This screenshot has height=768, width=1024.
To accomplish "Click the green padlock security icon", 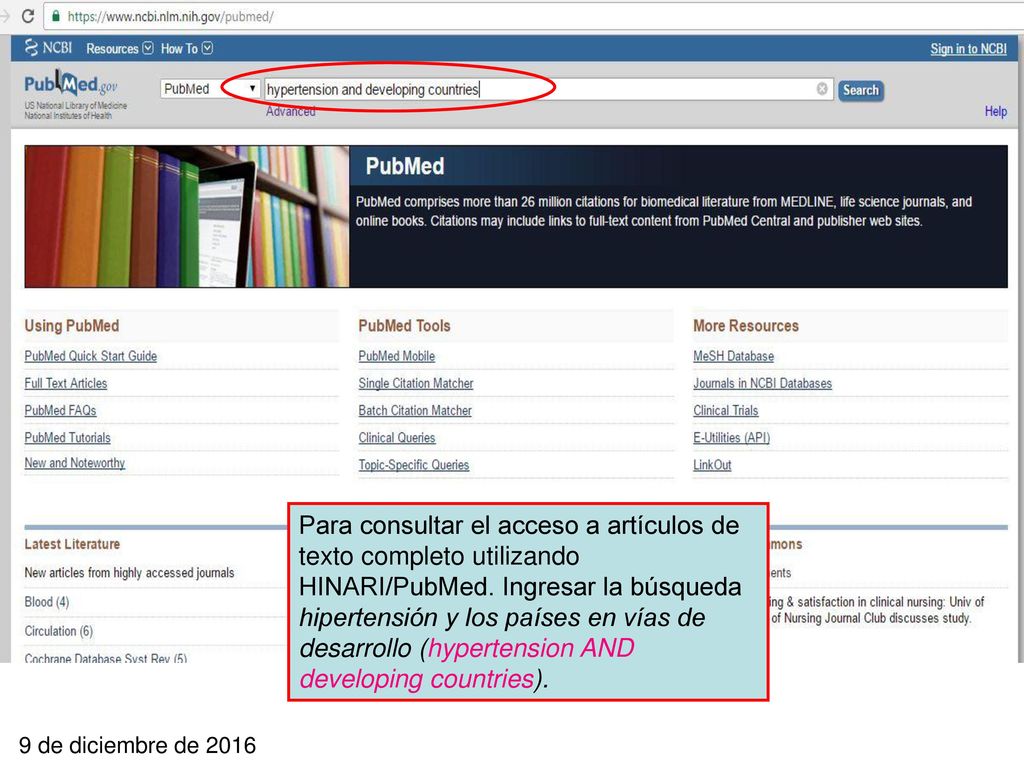I will tap(56, 16).
